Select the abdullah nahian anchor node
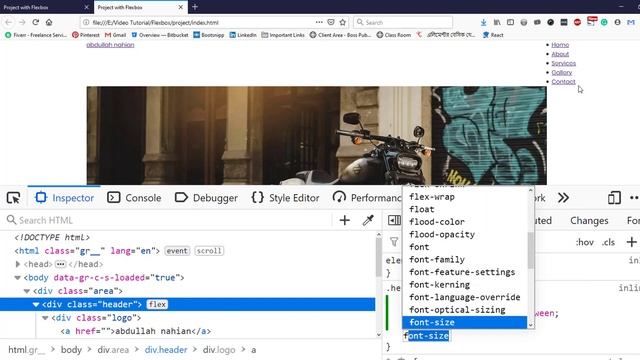 tap(136, 331)
